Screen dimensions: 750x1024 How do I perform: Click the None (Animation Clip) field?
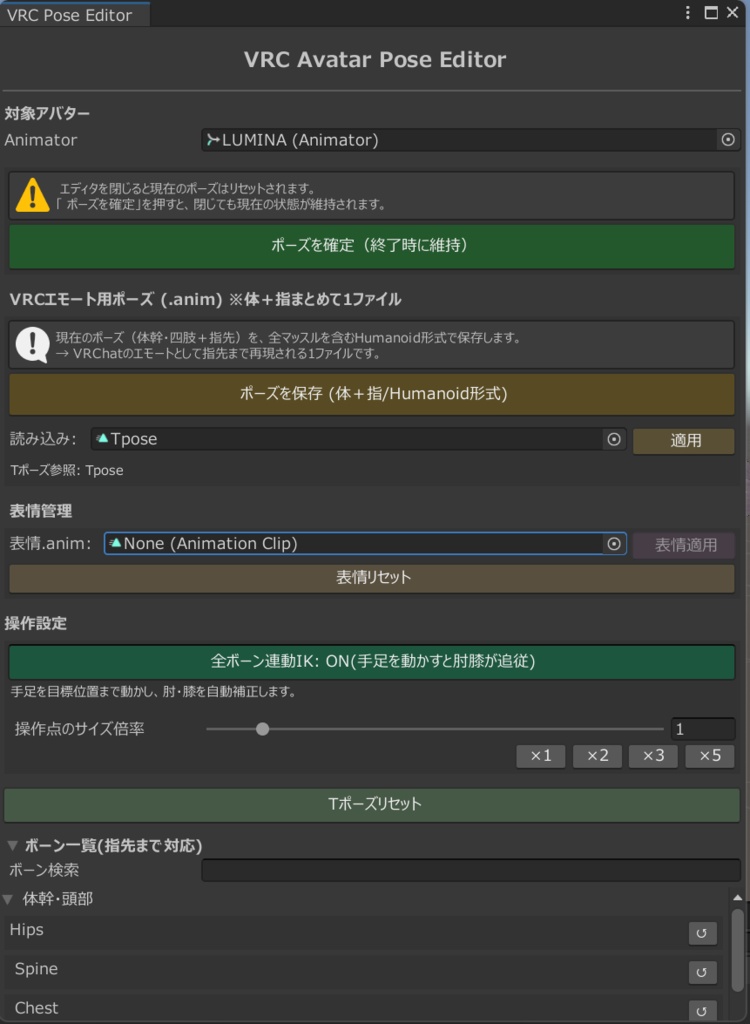(x=365, y=544)
